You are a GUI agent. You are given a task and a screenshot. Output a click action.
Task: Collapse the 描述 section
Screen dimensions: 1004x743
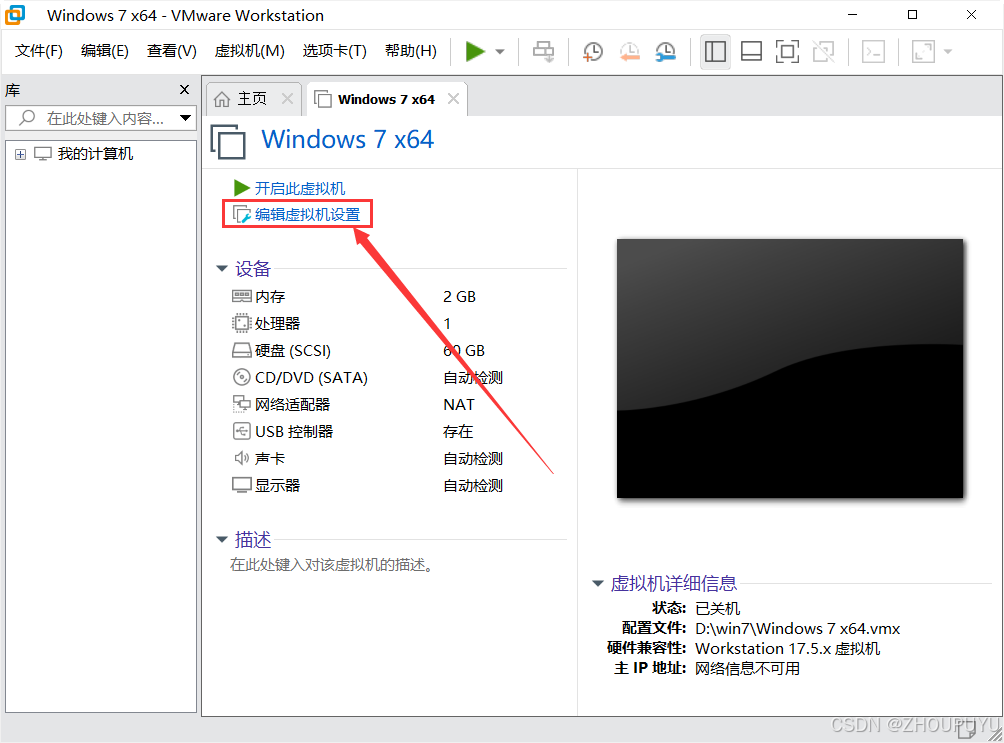coord(222,539)
